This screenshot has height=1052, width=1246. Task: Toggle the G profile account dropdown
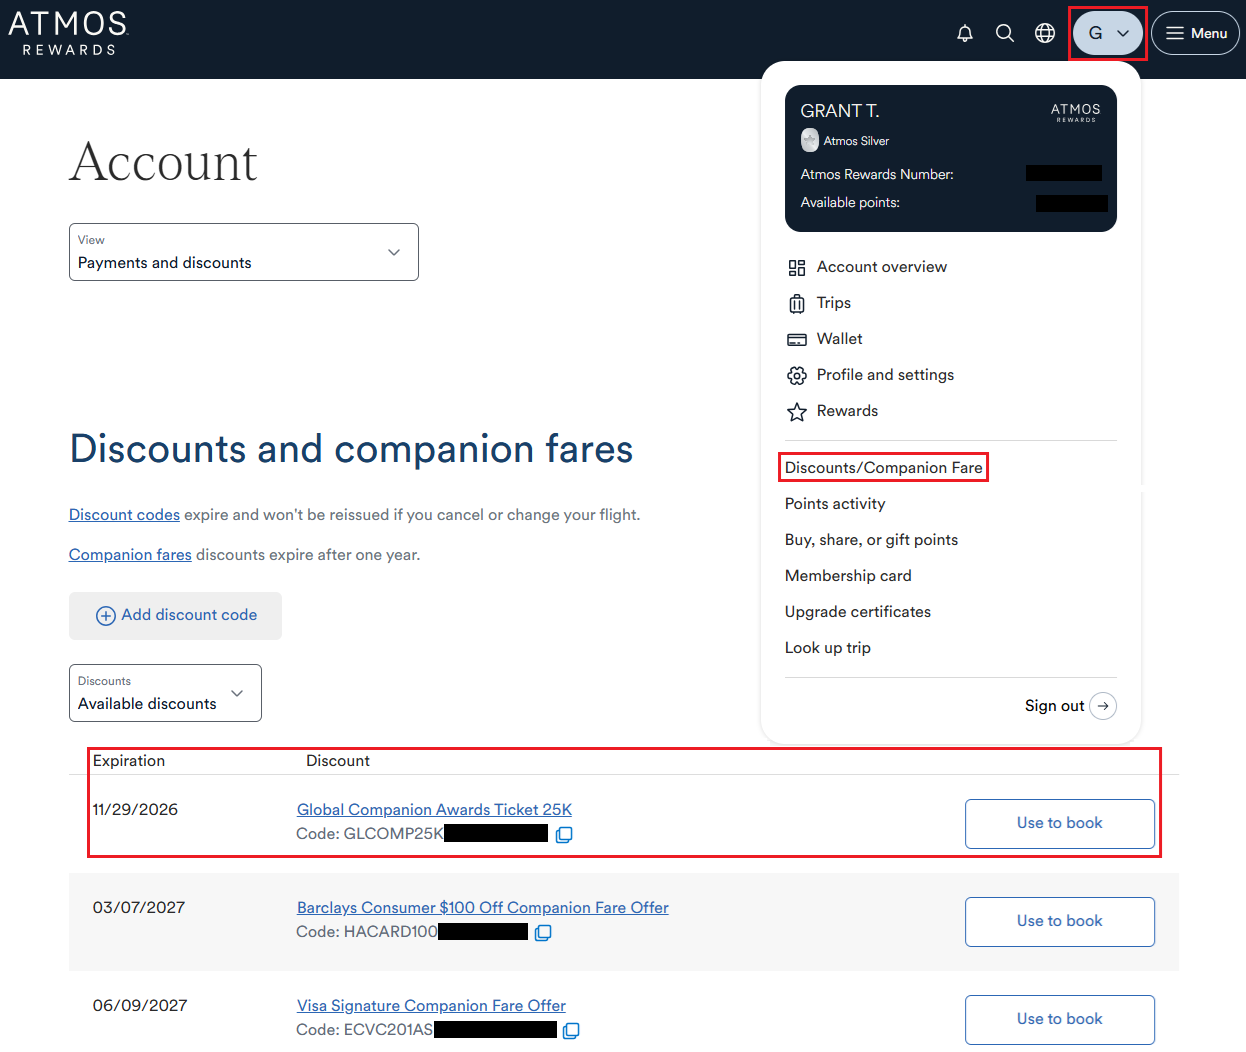[1108, 33]
